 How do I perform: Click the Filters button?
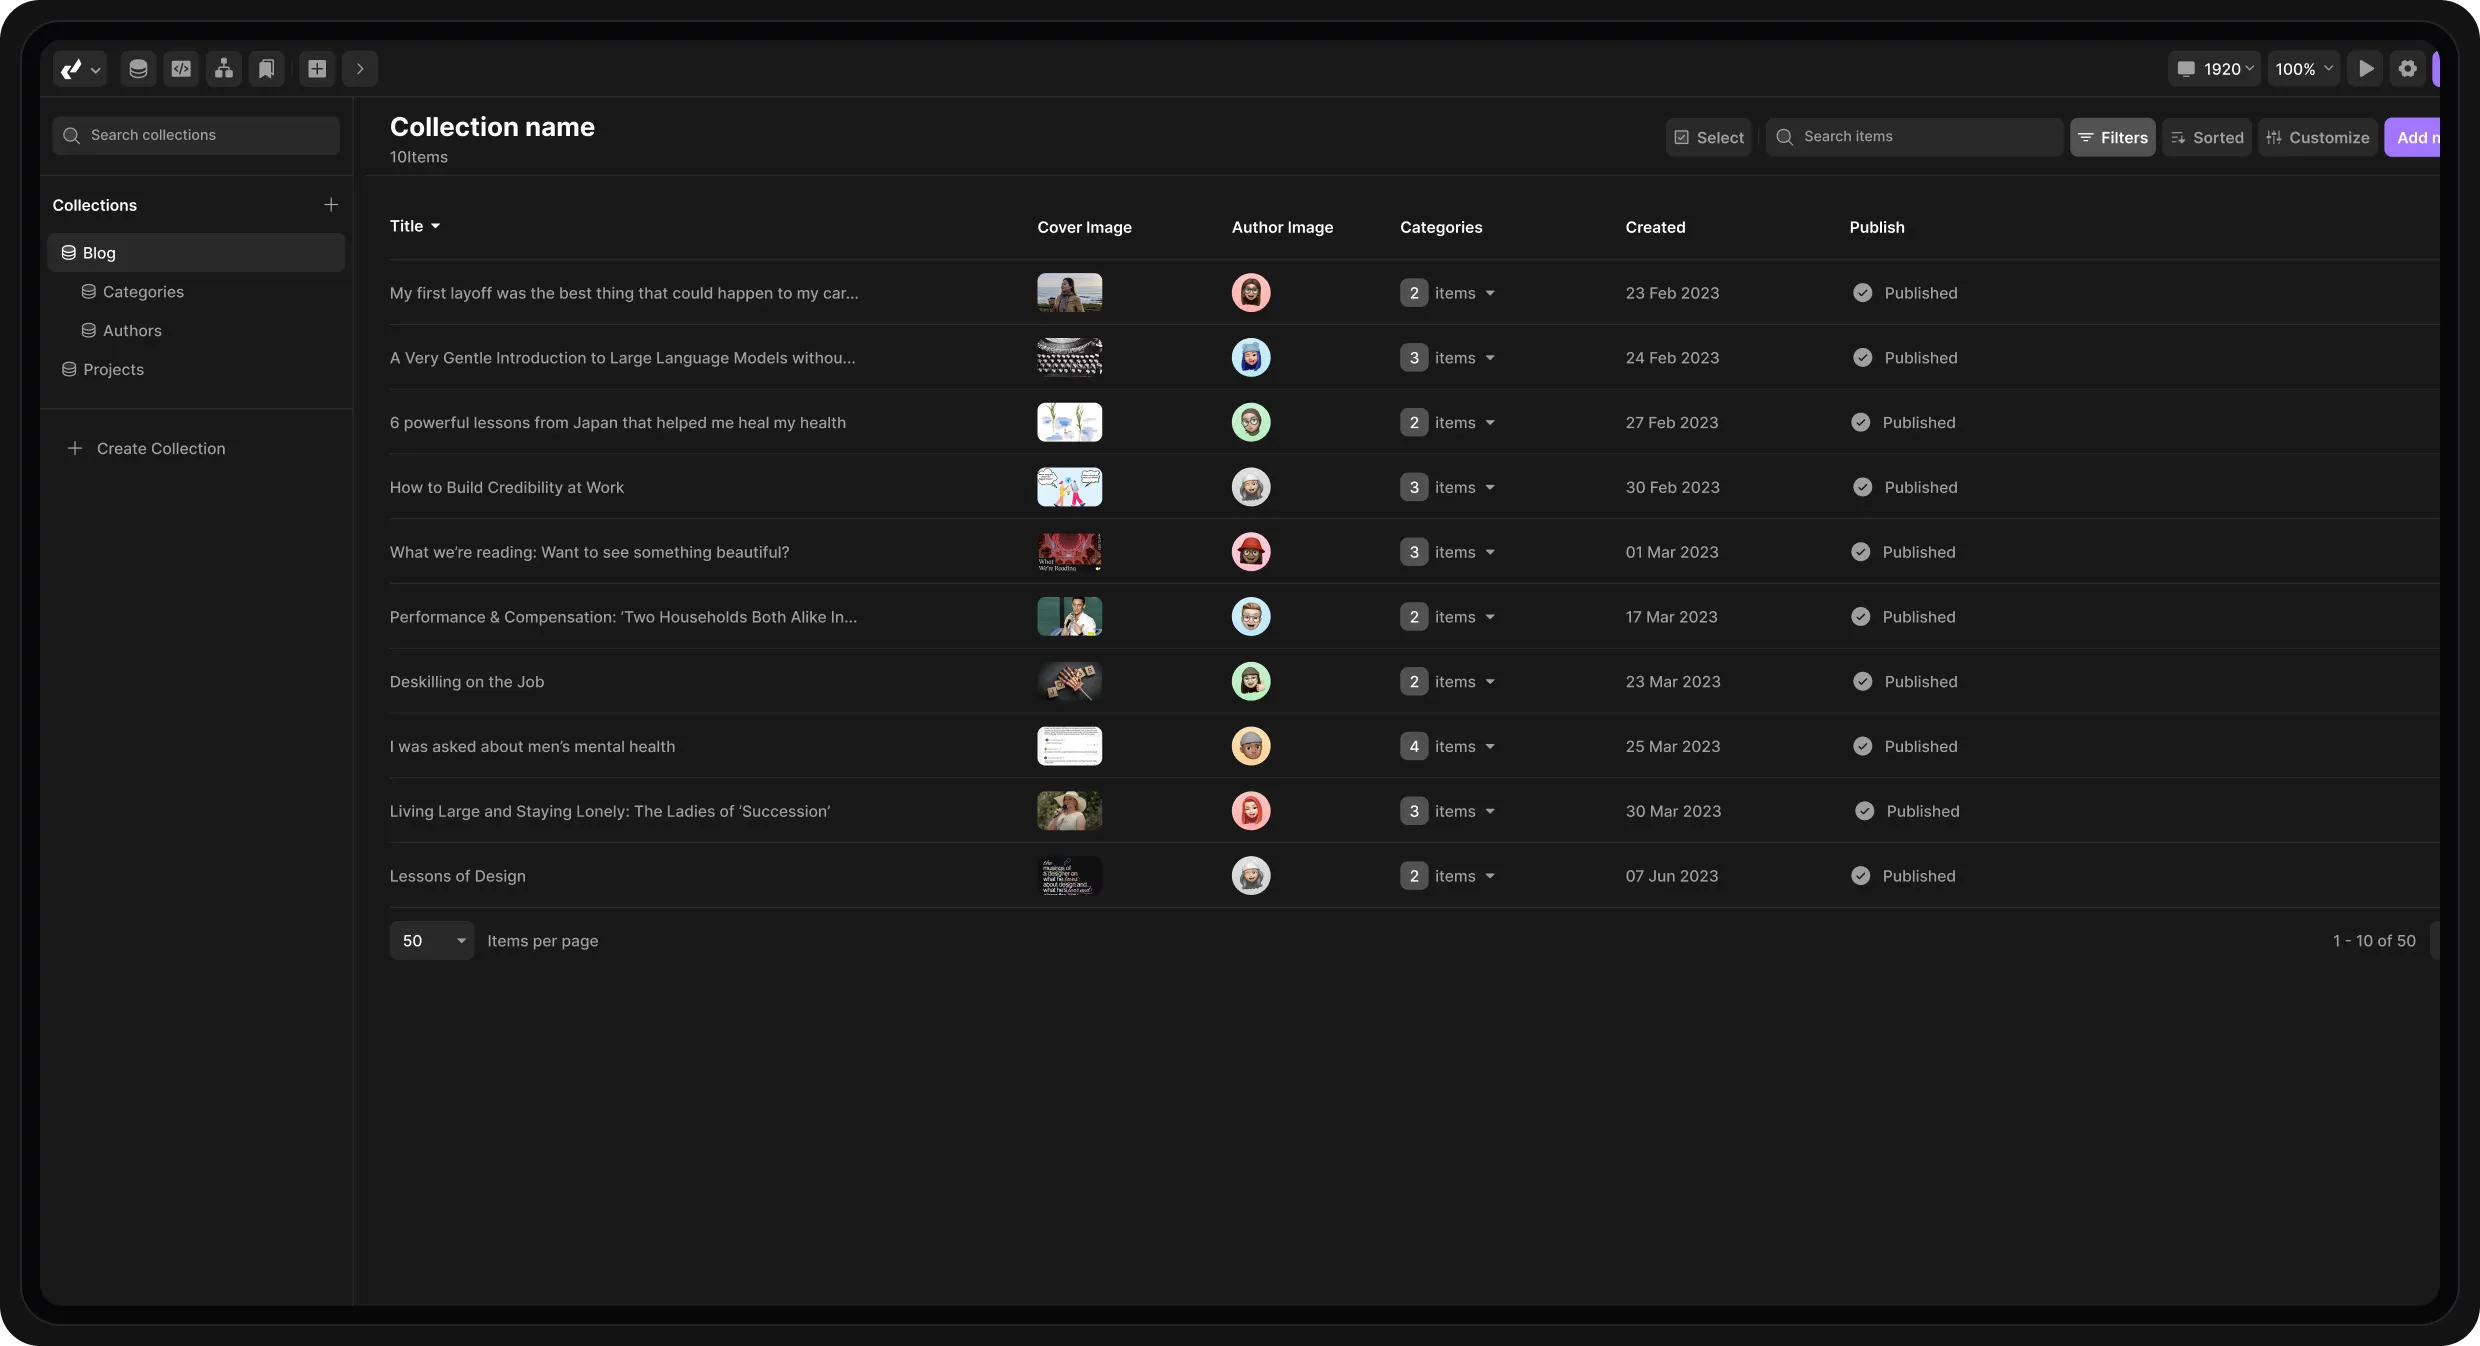[x=2113, y=137]
